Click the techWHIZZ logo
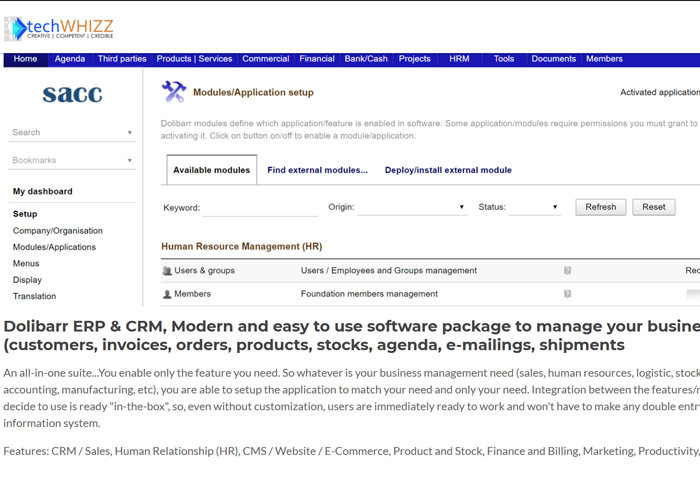This screenshot has height=500, width=700. (59, 28)
